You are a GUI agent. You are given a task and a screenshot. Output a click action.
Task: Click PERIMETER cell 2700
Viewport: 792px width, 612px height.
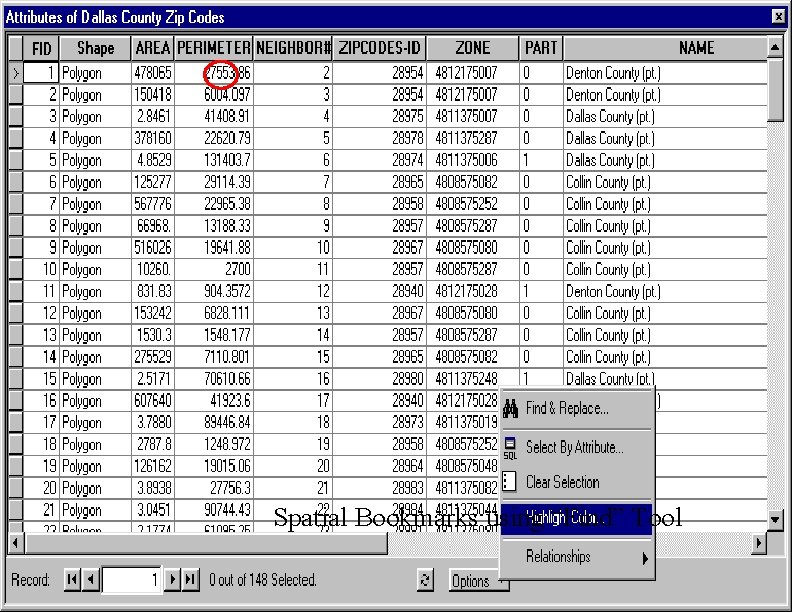point(214,270)
